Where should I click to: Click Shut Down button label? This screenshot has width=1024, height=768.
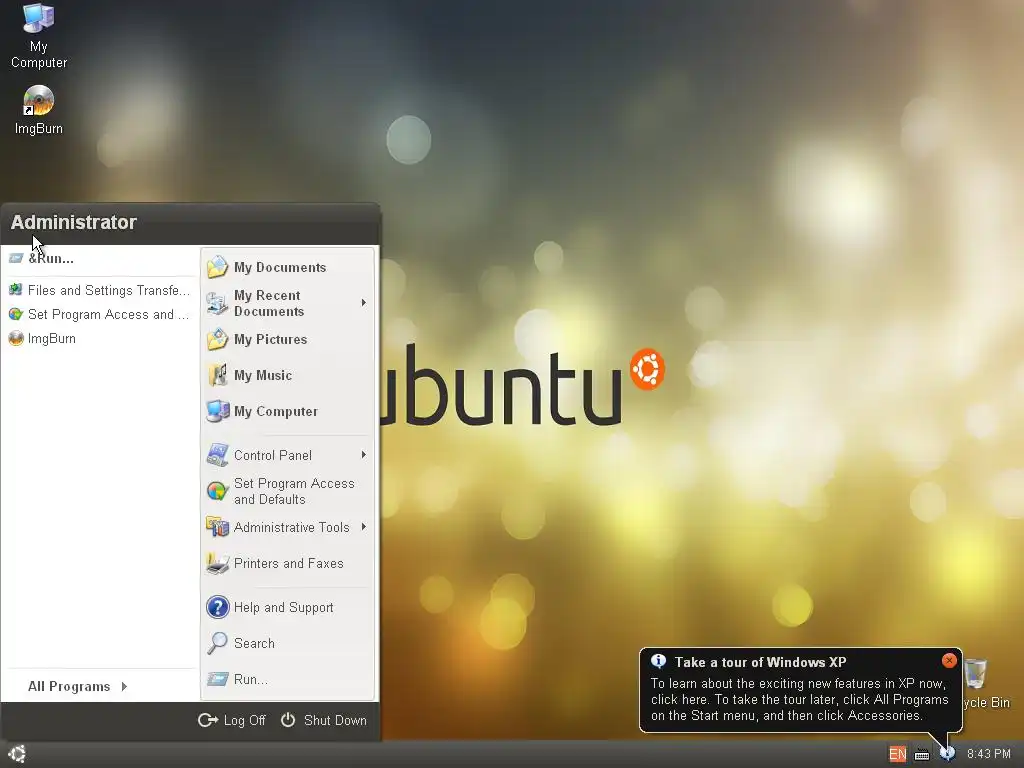pos(335,720)
